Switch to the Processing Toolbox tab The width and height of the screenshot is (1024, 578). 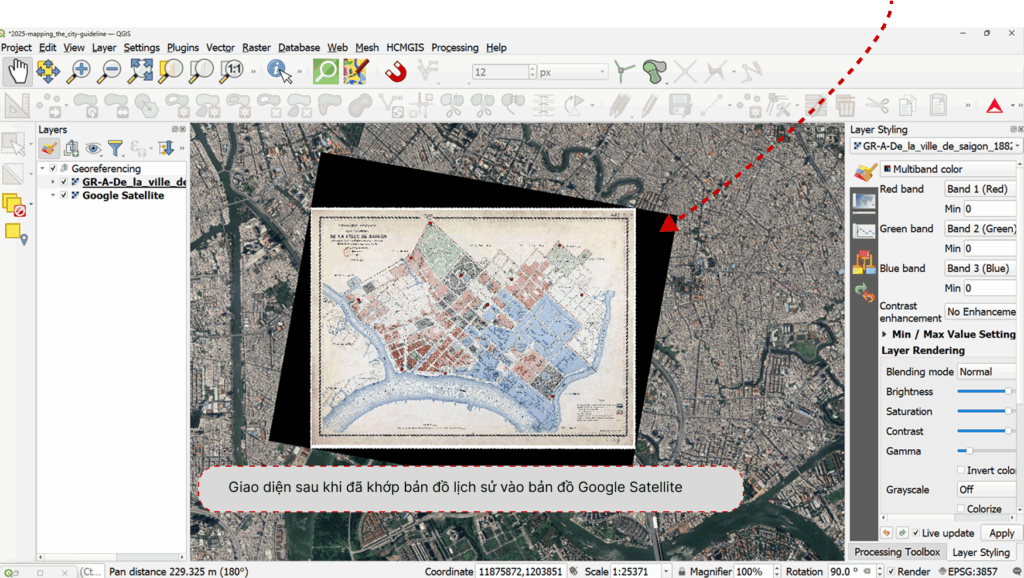pyautogui.click(x=897, y=552)
